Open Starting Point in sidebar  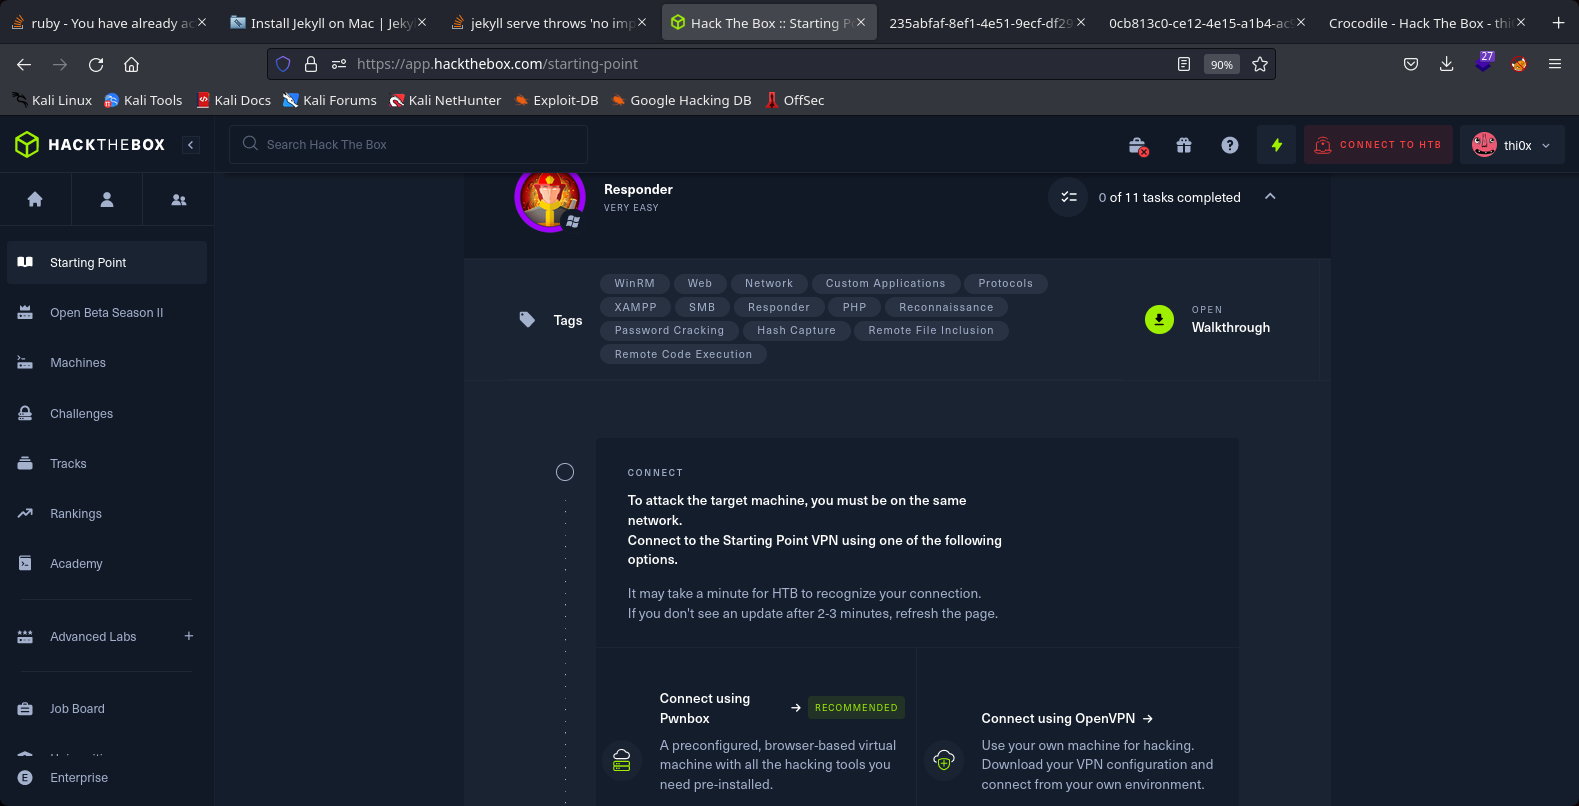click(107, 262)
